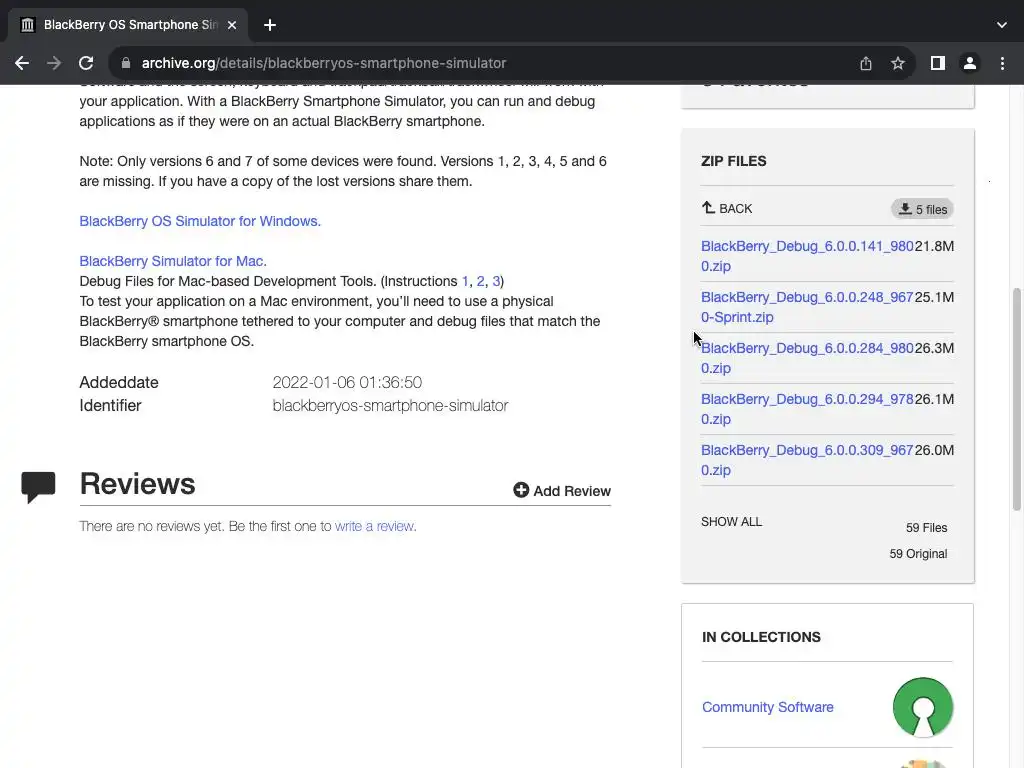
Task: Click the 26.1M file size
Action: tap(935, 399)
